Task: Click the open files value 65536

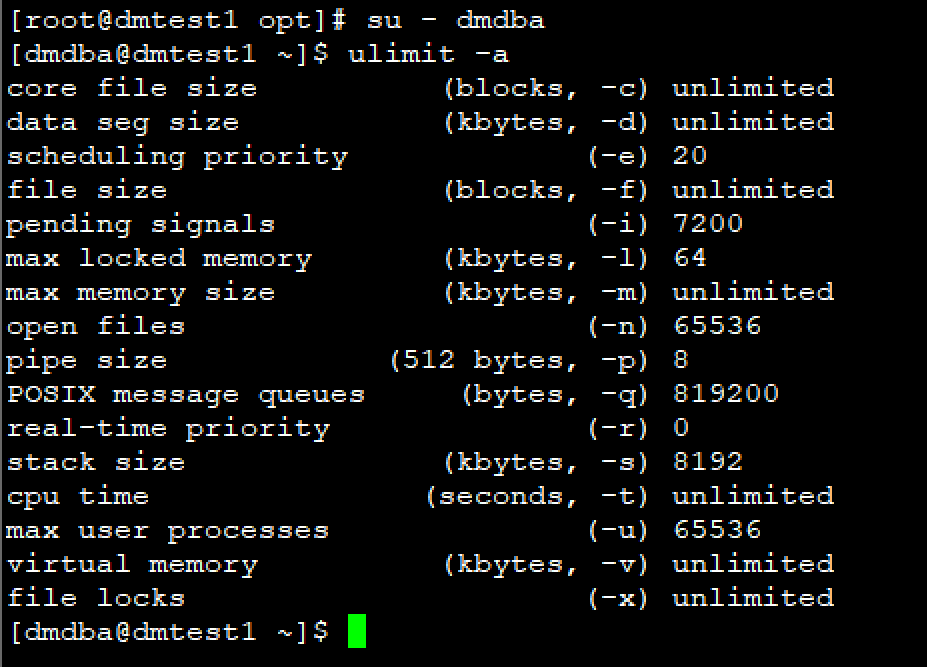Action: (717, 326)
